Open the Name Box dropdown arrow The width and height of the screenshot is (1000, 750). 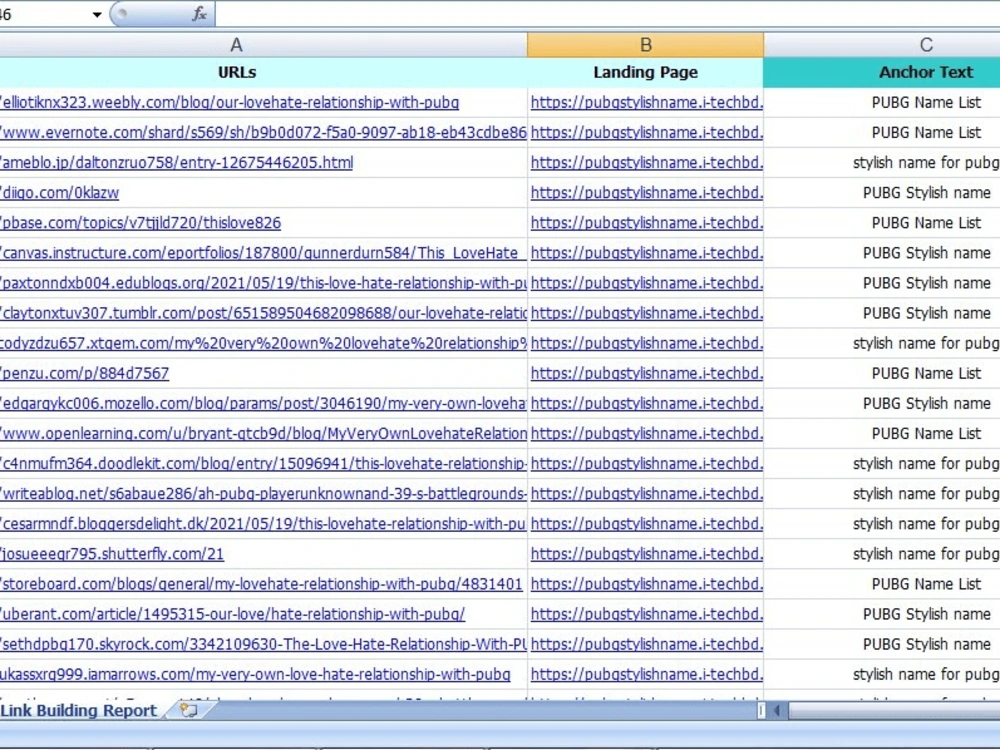click(97, 14)
